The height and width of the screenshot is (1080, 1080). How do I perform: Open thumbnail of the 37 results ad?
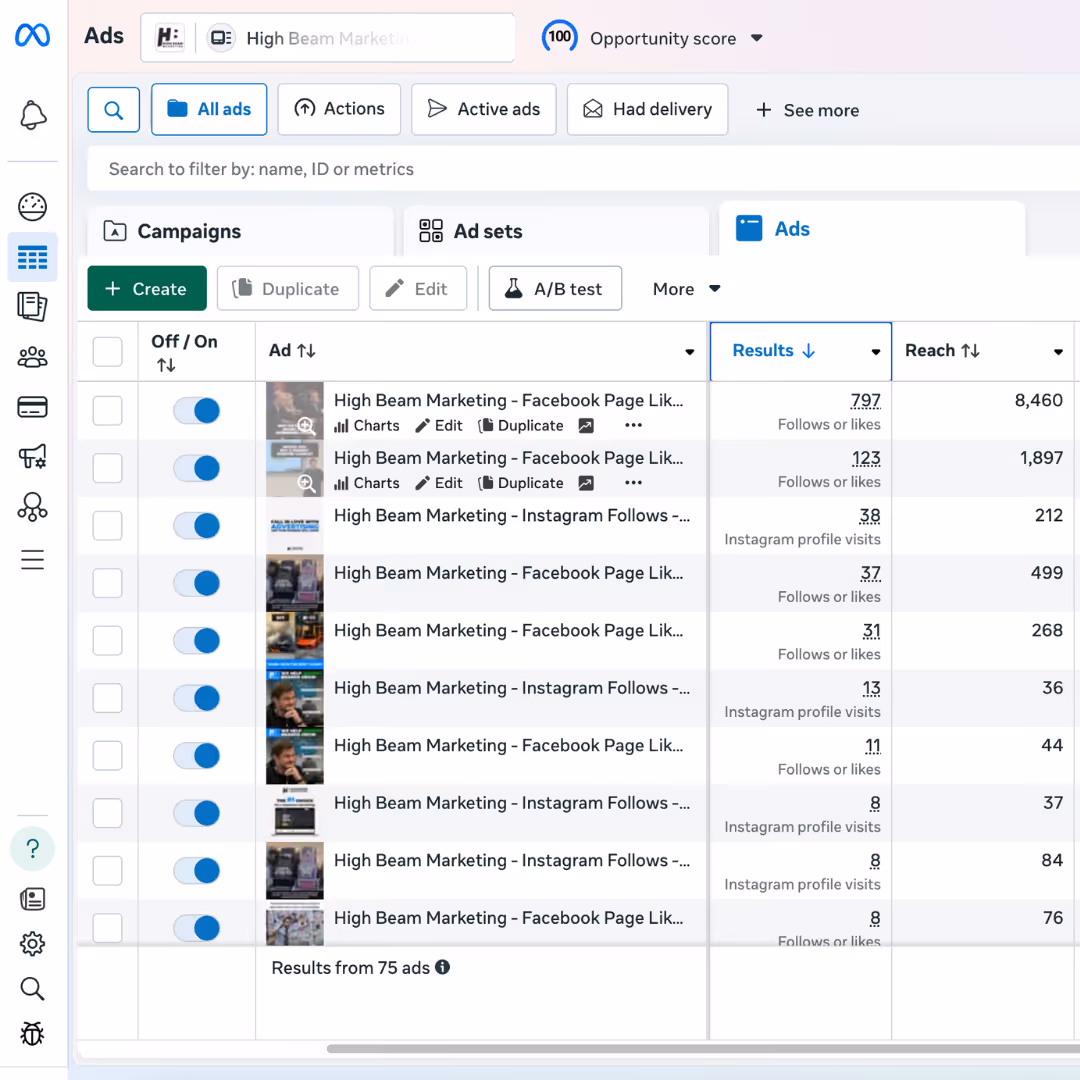point(295,583)
